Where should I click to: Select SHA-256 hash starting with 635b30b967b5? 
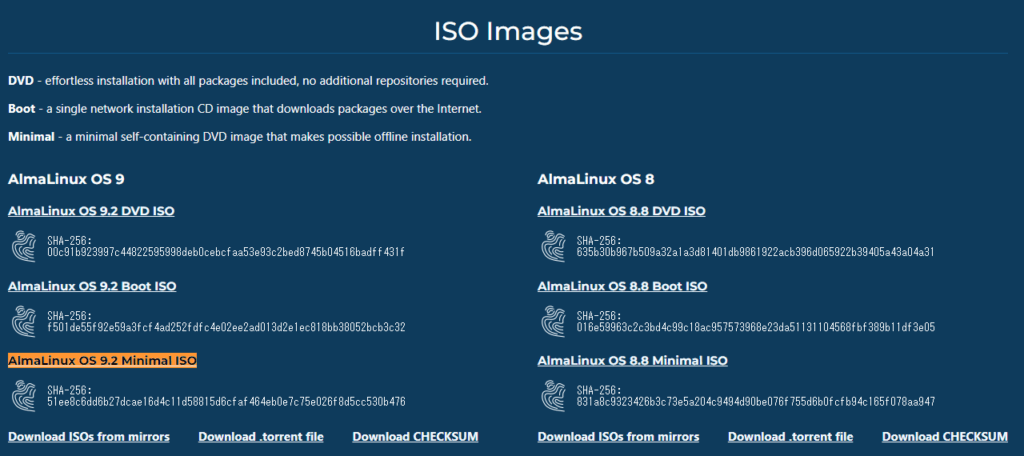(756, 252)
